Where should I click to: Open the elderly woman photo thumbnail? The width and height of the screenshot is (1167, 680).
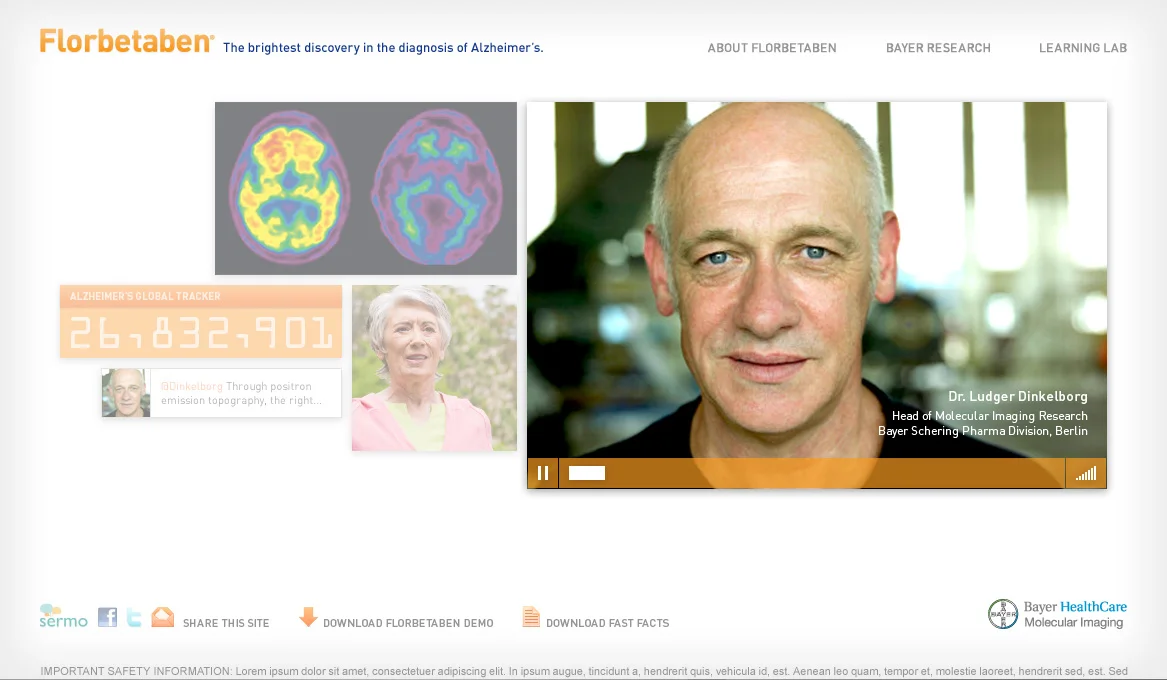point(434,368)
